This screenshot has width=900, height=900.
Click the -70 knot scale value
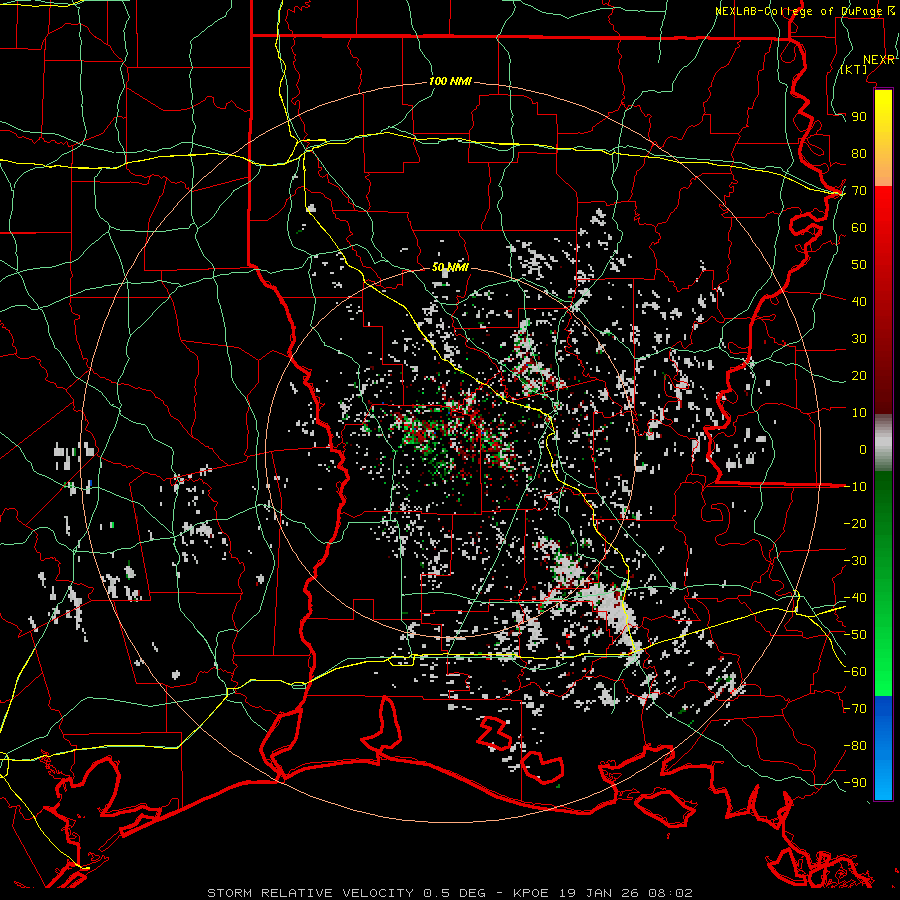[855, 709]
